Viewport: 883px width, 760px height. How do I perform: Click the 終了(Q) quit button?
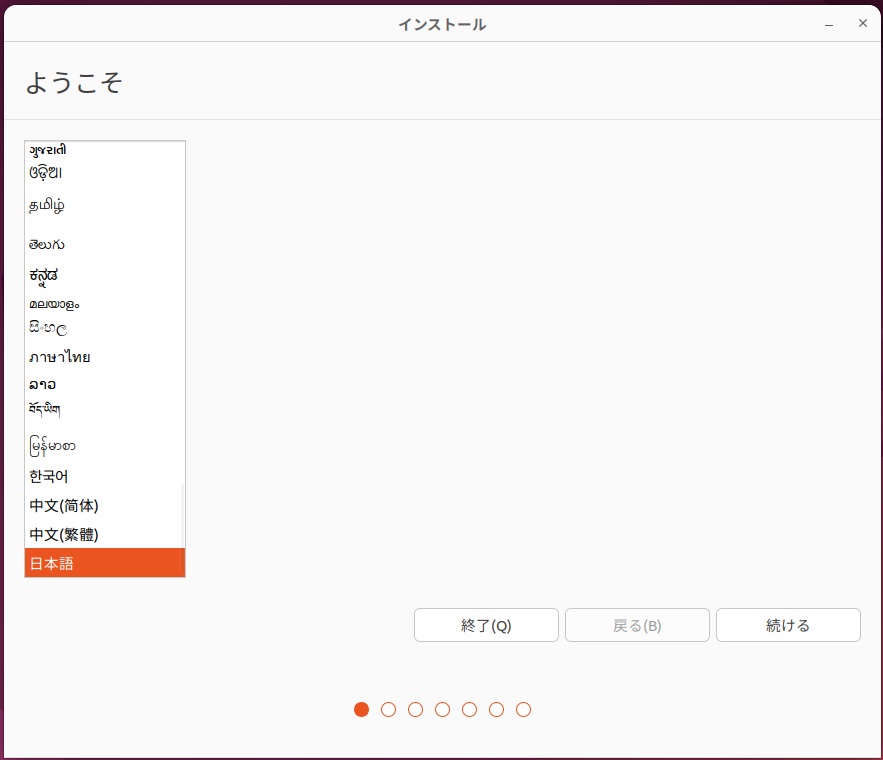[x=486, y=625]
